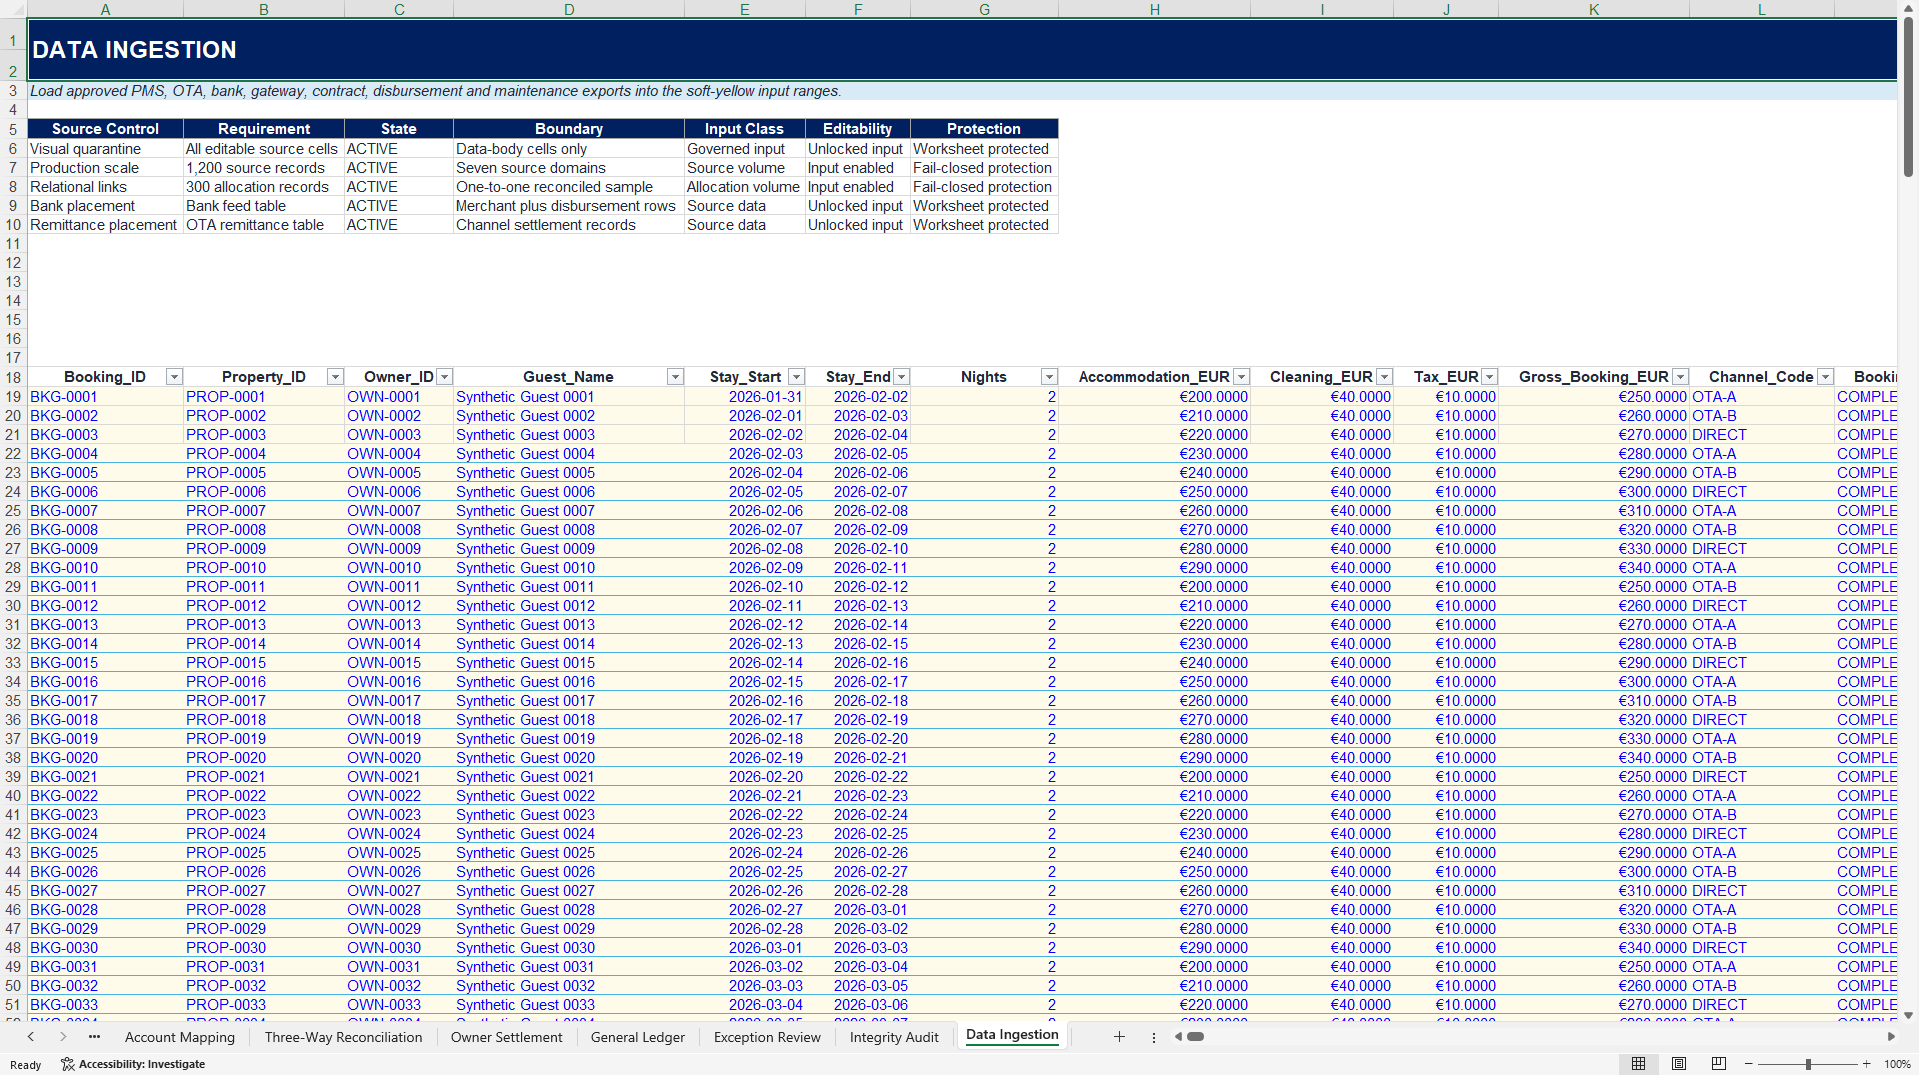Viewport: 1919px width, 1075px height.
Task: Navigate to next sheet tab arrow
Action: click(x=63, y=1037)
